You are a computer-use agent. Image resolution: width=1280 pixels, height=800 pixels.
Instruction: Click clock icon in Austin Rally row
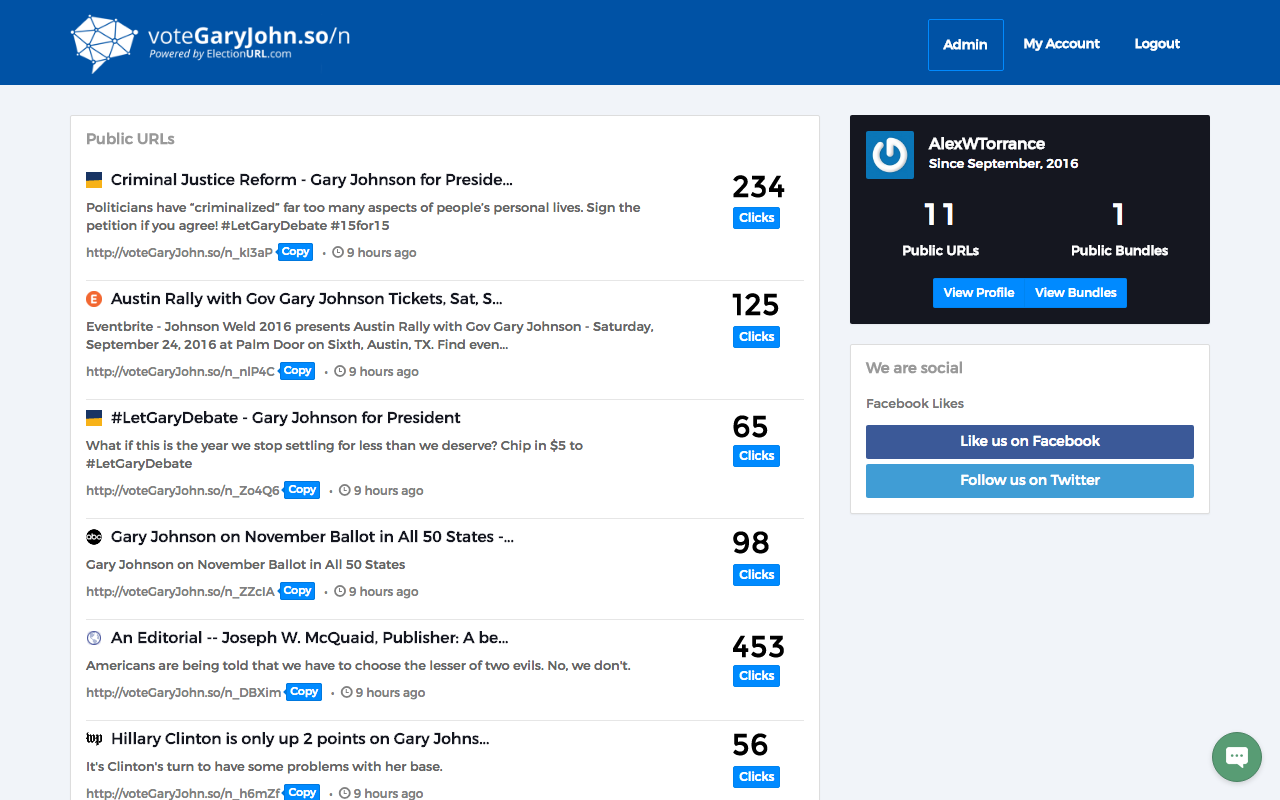click(x=340, y=371)
